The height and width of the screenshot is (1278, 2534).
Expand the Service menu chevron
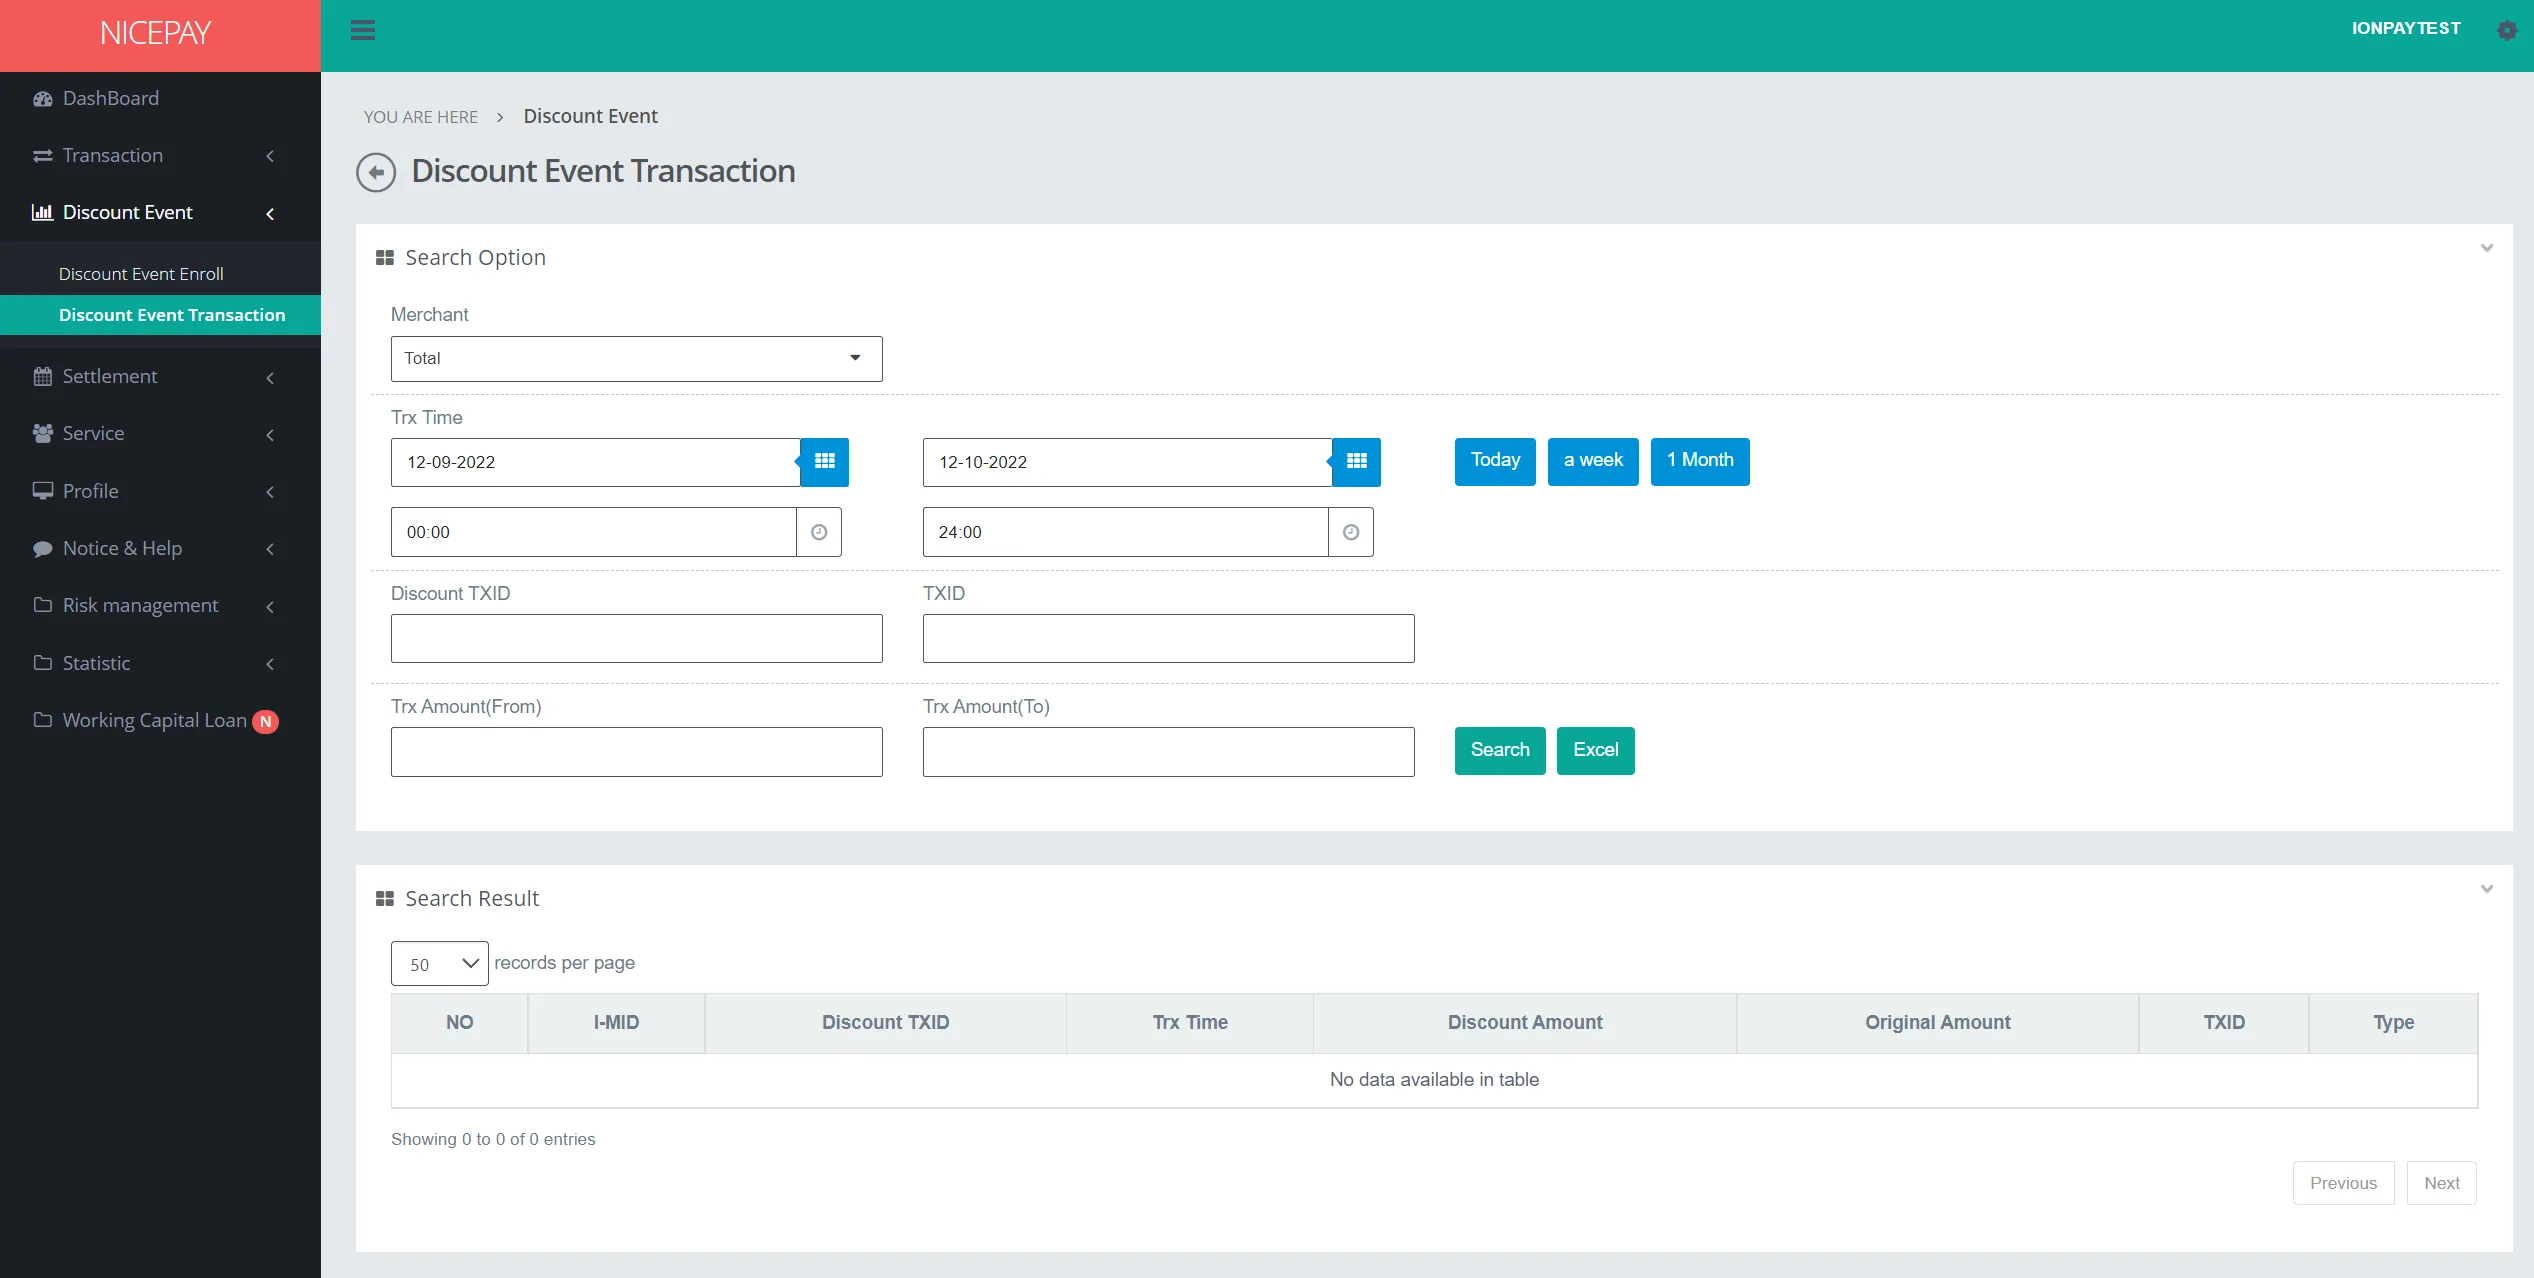click(x=270, y=435)
